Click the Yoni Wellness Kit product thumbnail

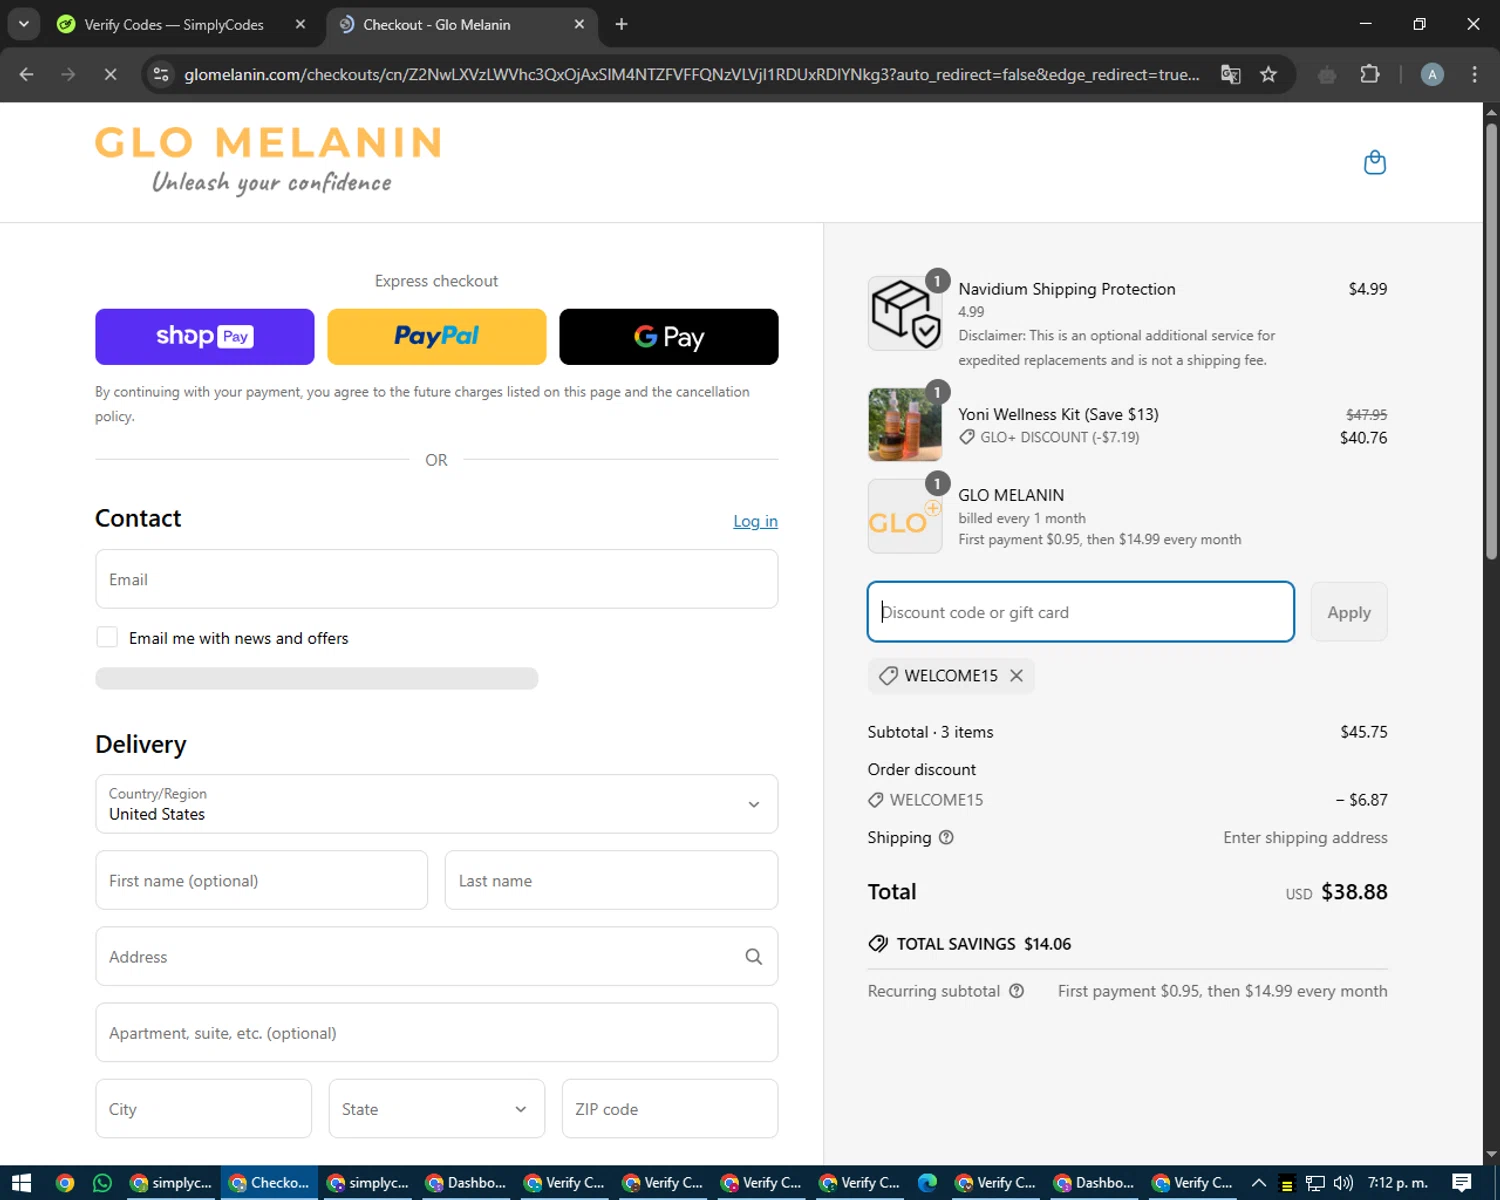coord(905,425)
